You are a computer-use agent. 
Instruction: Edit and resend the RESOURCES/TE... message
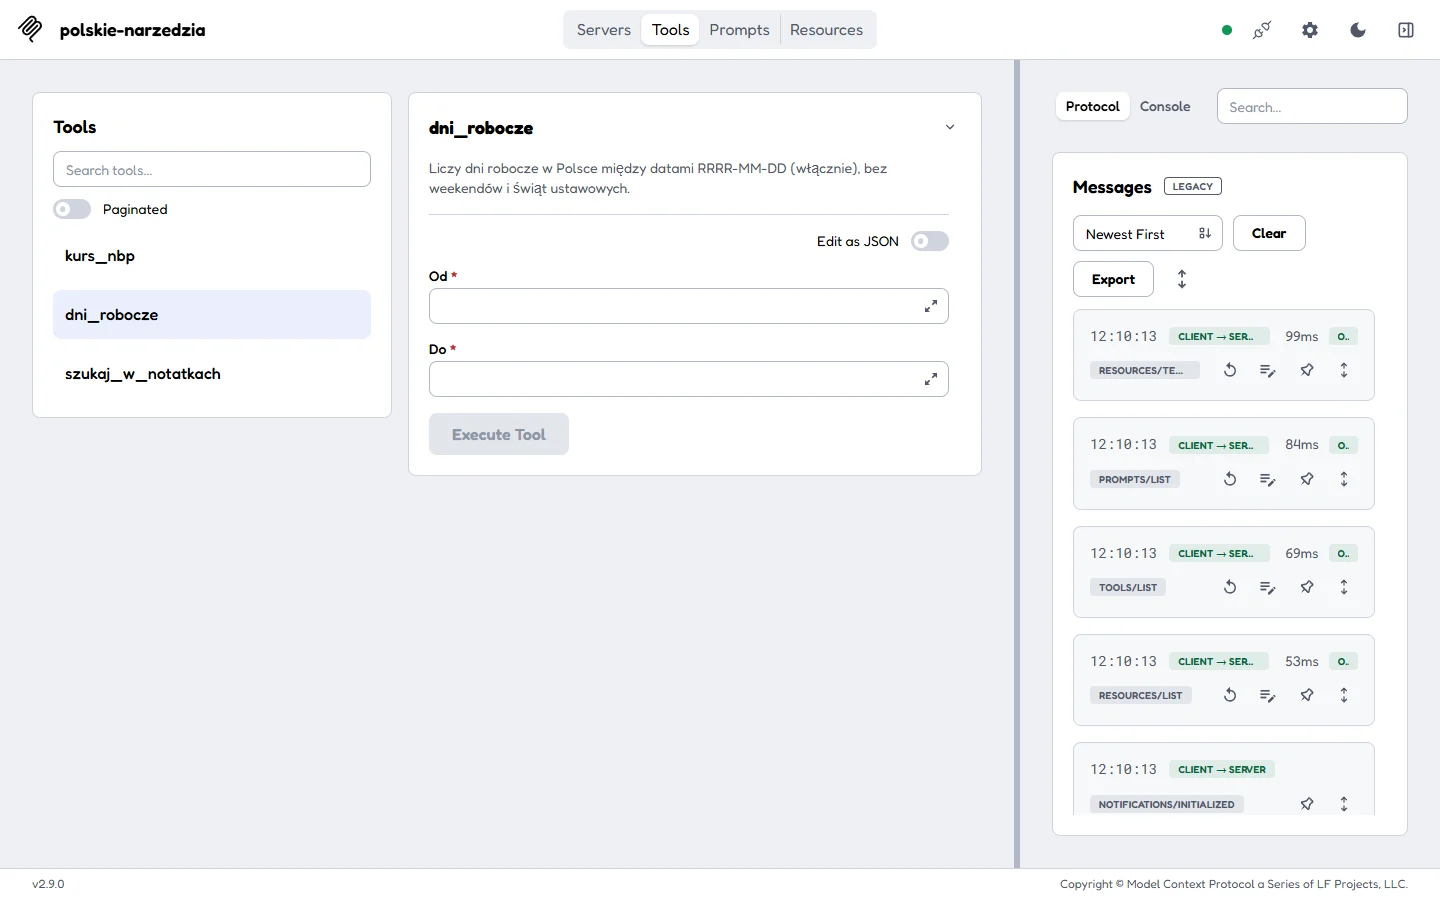[x=1268, y=370]
